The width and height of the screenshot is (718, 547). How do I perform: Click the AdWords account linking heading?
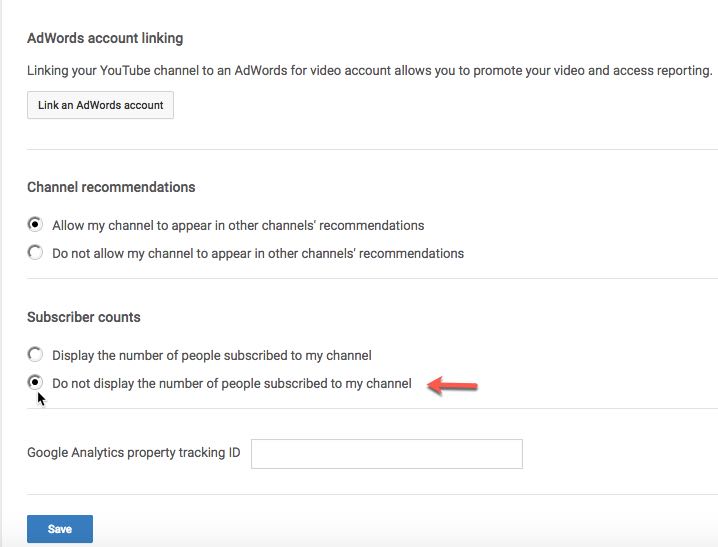105,39
